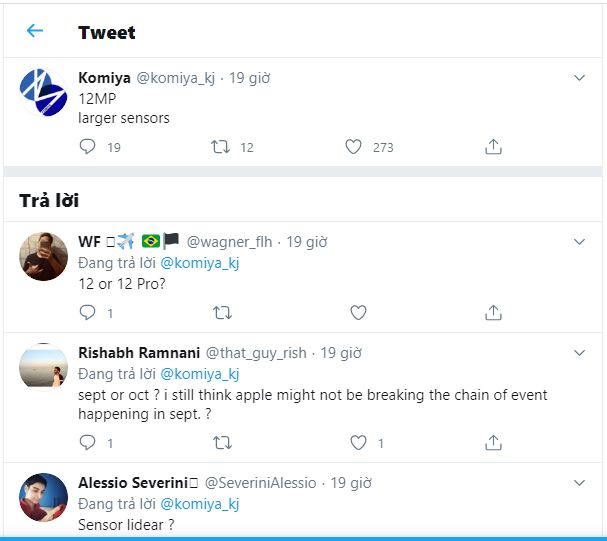Open options chevron on Alessio Severini's reply

580,483
